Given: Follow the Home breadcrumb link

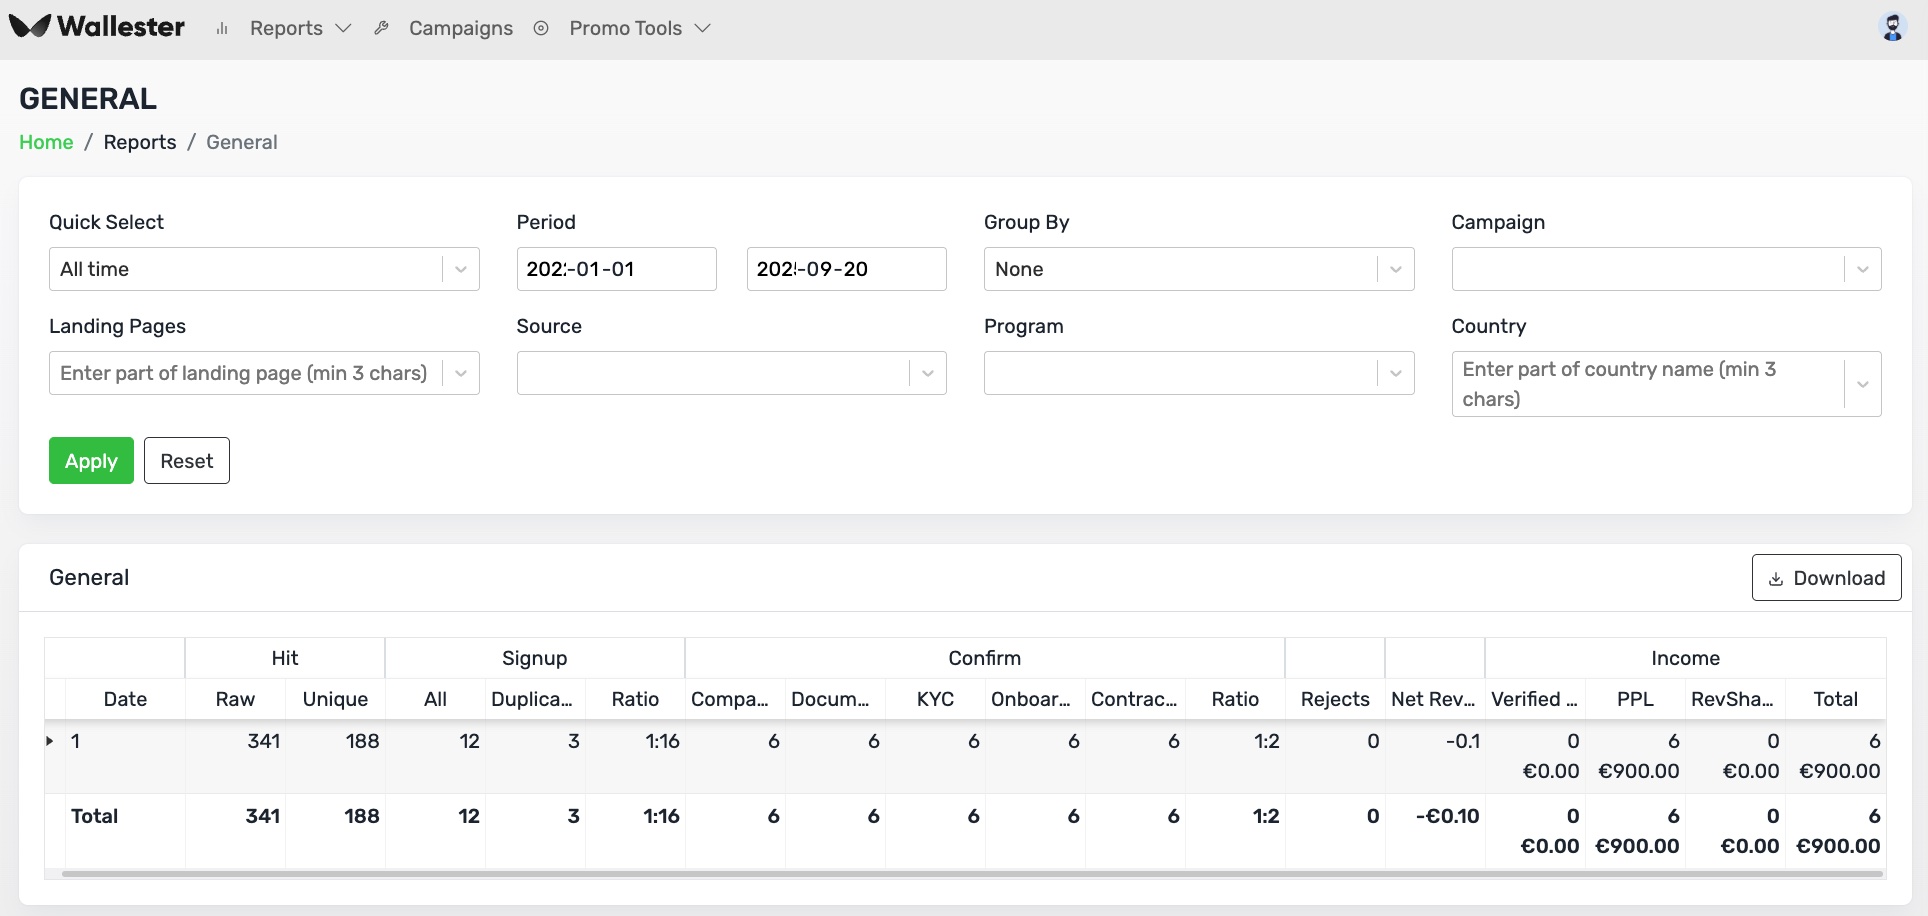Looking at the screenshot, I should 46,142.
